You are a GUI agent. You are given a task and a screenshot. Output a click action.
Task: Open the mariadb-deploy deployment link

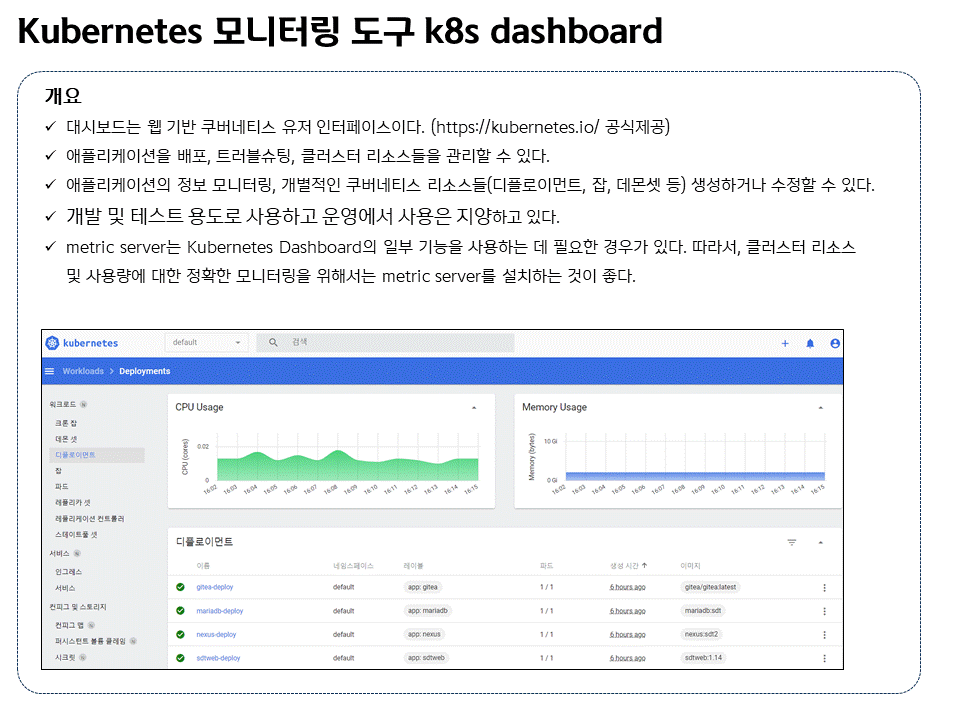pos(220,611)
